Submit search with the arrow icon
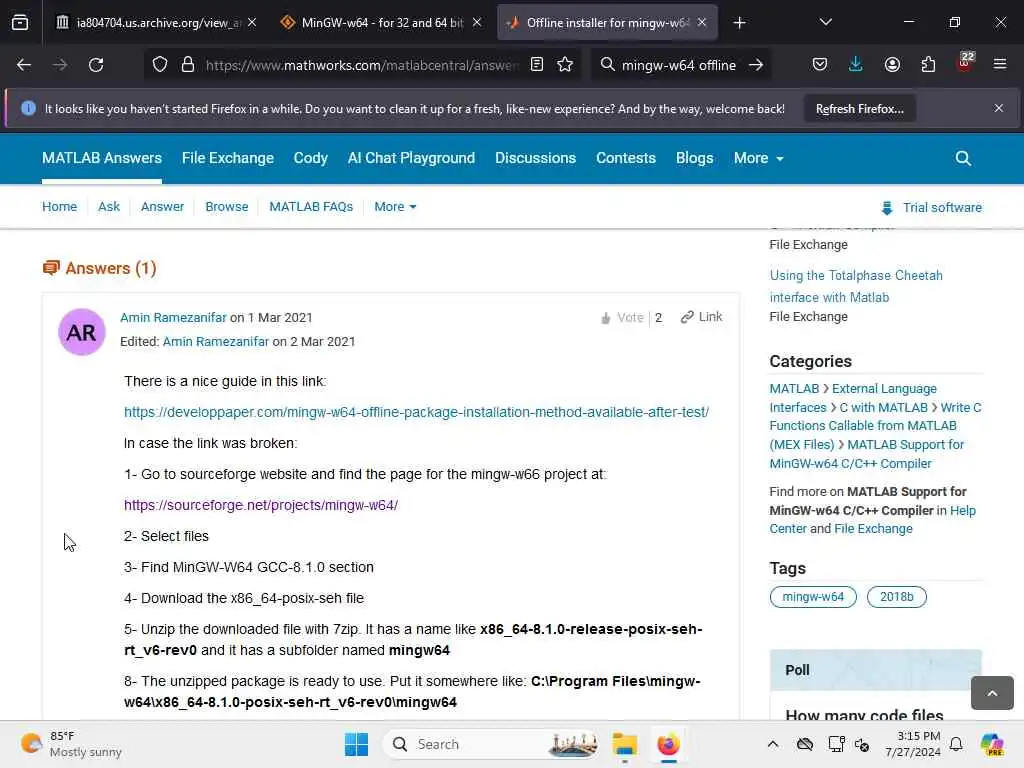This screenshot has width=1024, height=768. coord(756,65)
